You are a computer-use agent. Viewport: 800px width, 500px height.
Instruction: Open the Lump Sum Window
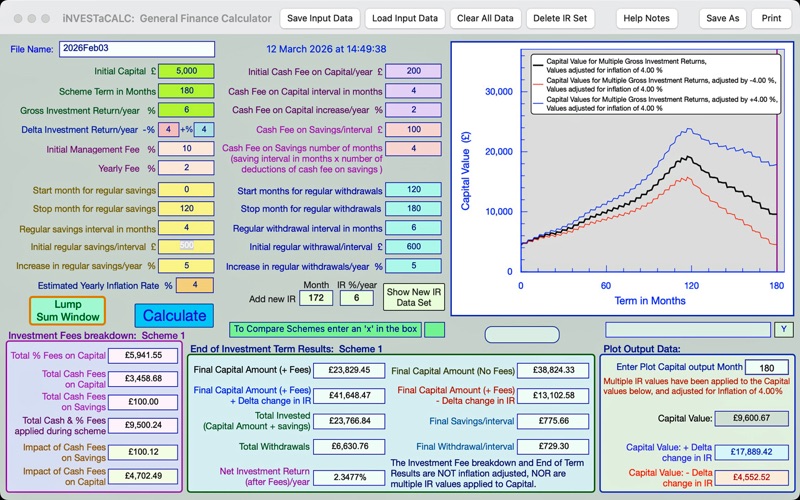67,311
